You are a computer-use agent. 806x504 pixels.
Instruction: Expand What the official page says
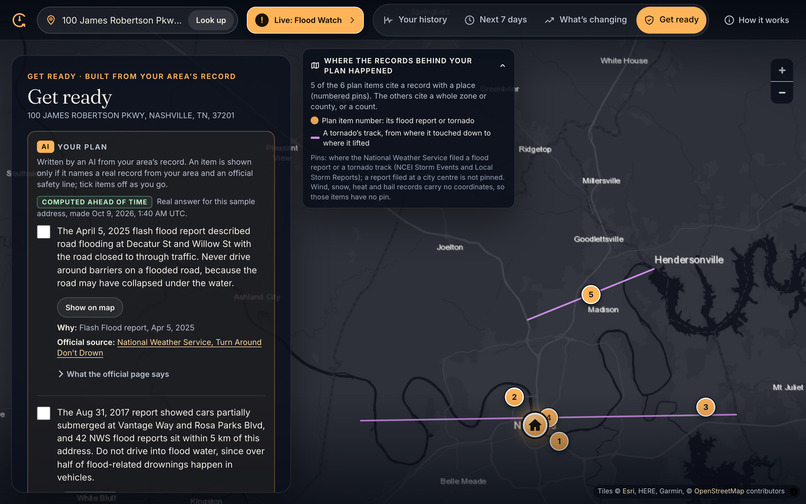click(x=114, y=374)
